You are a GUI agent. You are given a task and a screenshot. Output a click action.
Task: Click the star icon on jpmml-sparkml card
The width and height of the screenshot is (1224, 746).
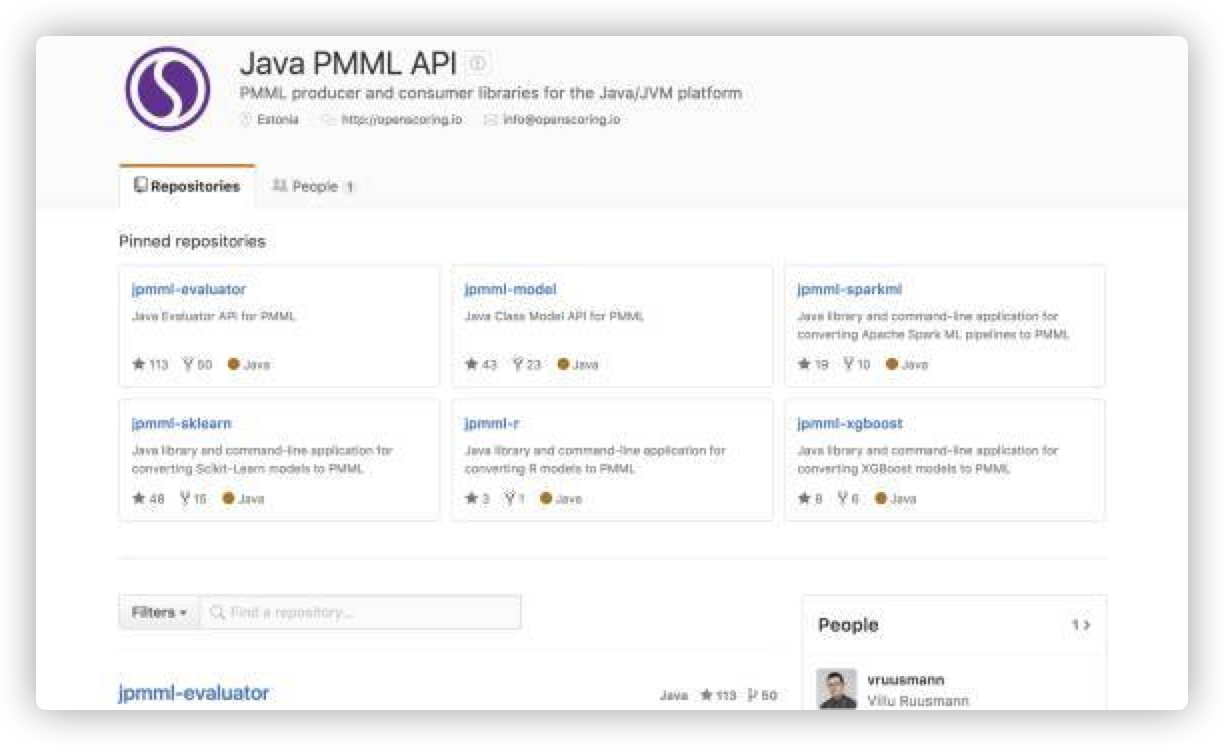[804, 365]
